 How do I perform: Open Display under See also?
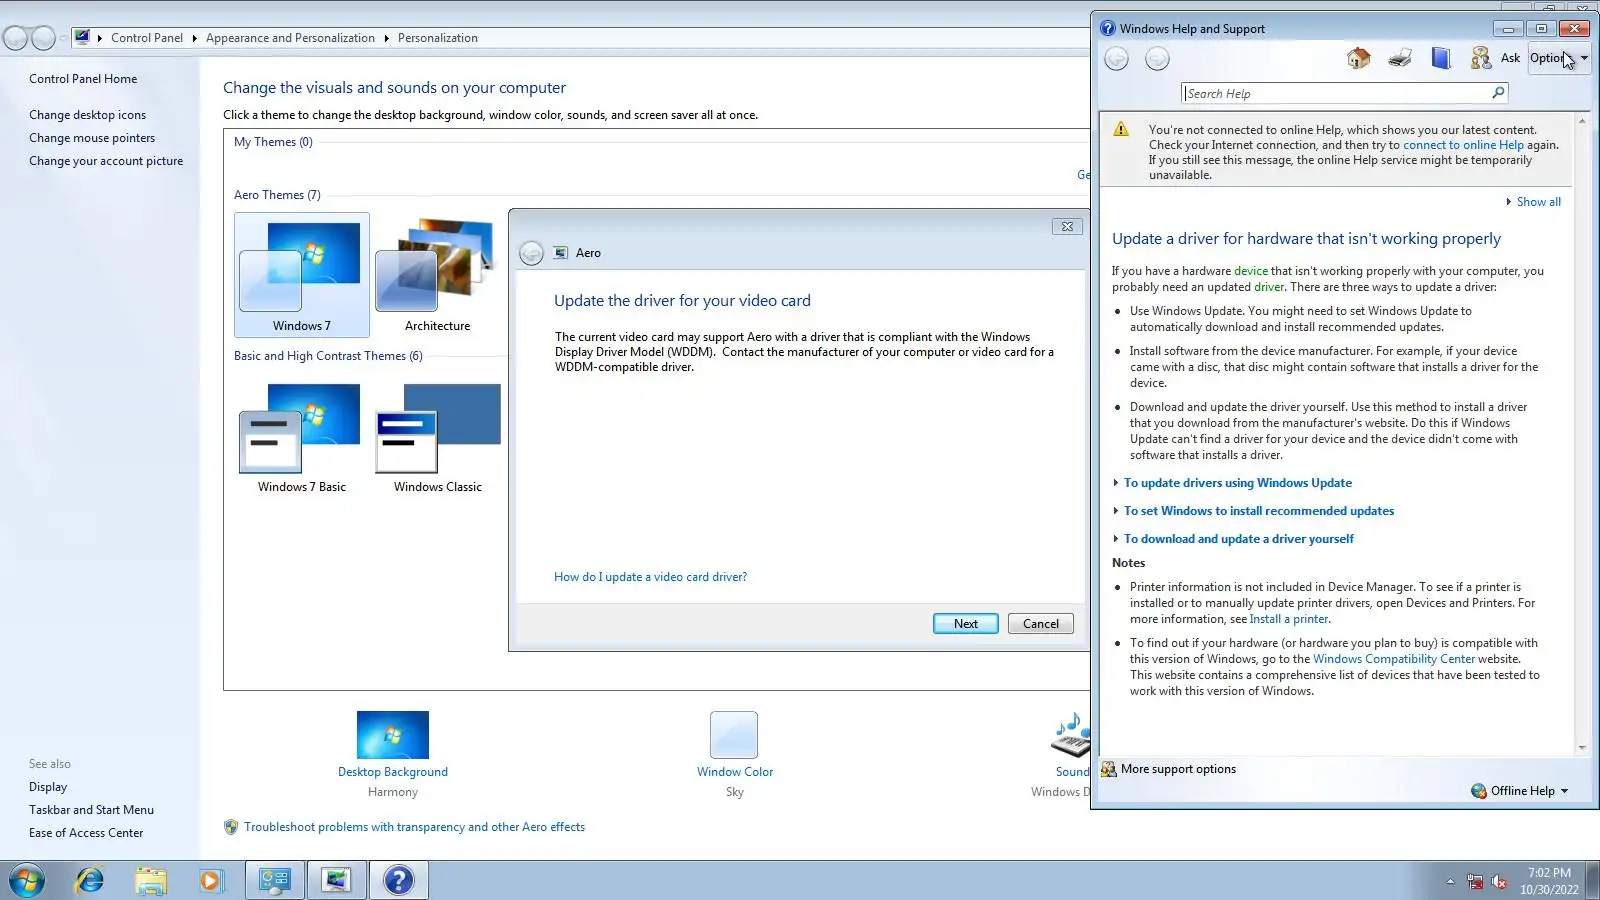click(48, 787)
